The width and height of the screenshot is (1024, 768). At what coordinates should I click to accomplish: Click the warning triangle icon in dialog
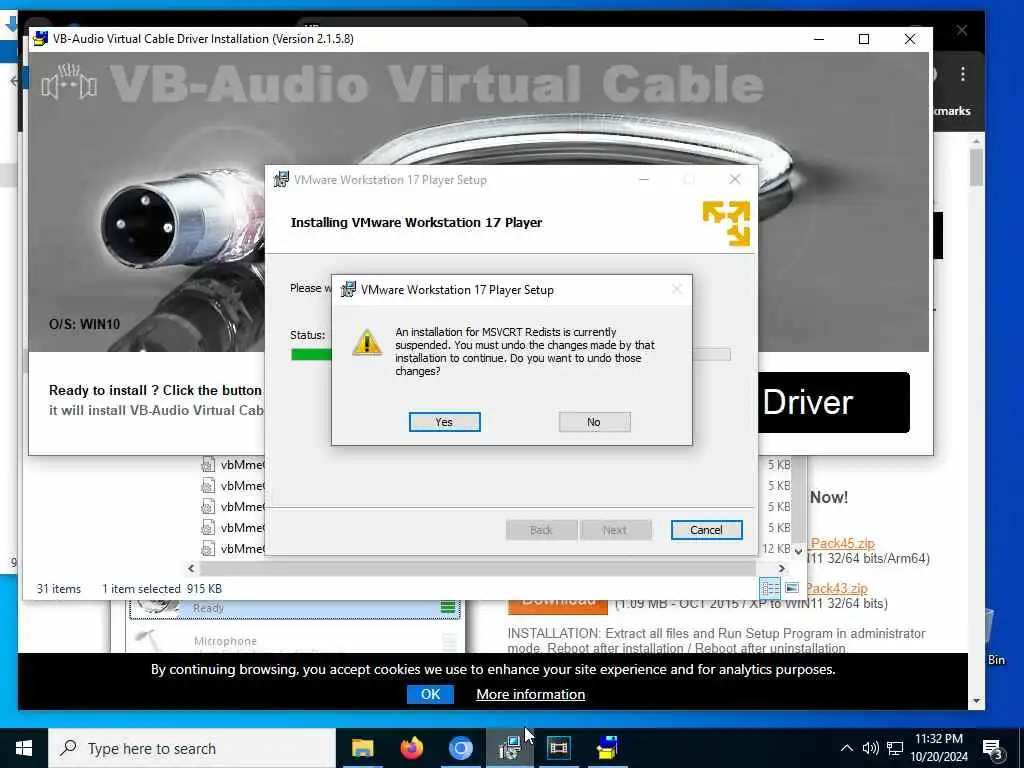pyautogui.click(x=367, y=342)
